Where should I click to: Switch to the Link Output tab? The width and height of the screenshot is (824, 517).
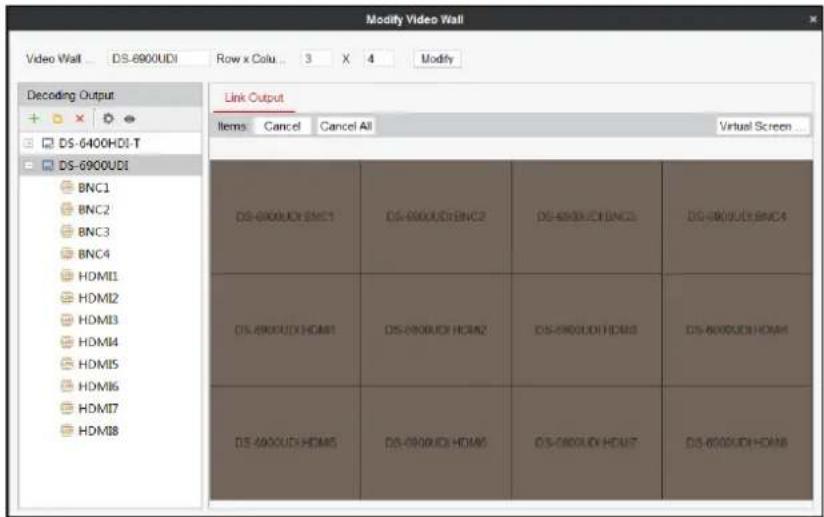254,98
